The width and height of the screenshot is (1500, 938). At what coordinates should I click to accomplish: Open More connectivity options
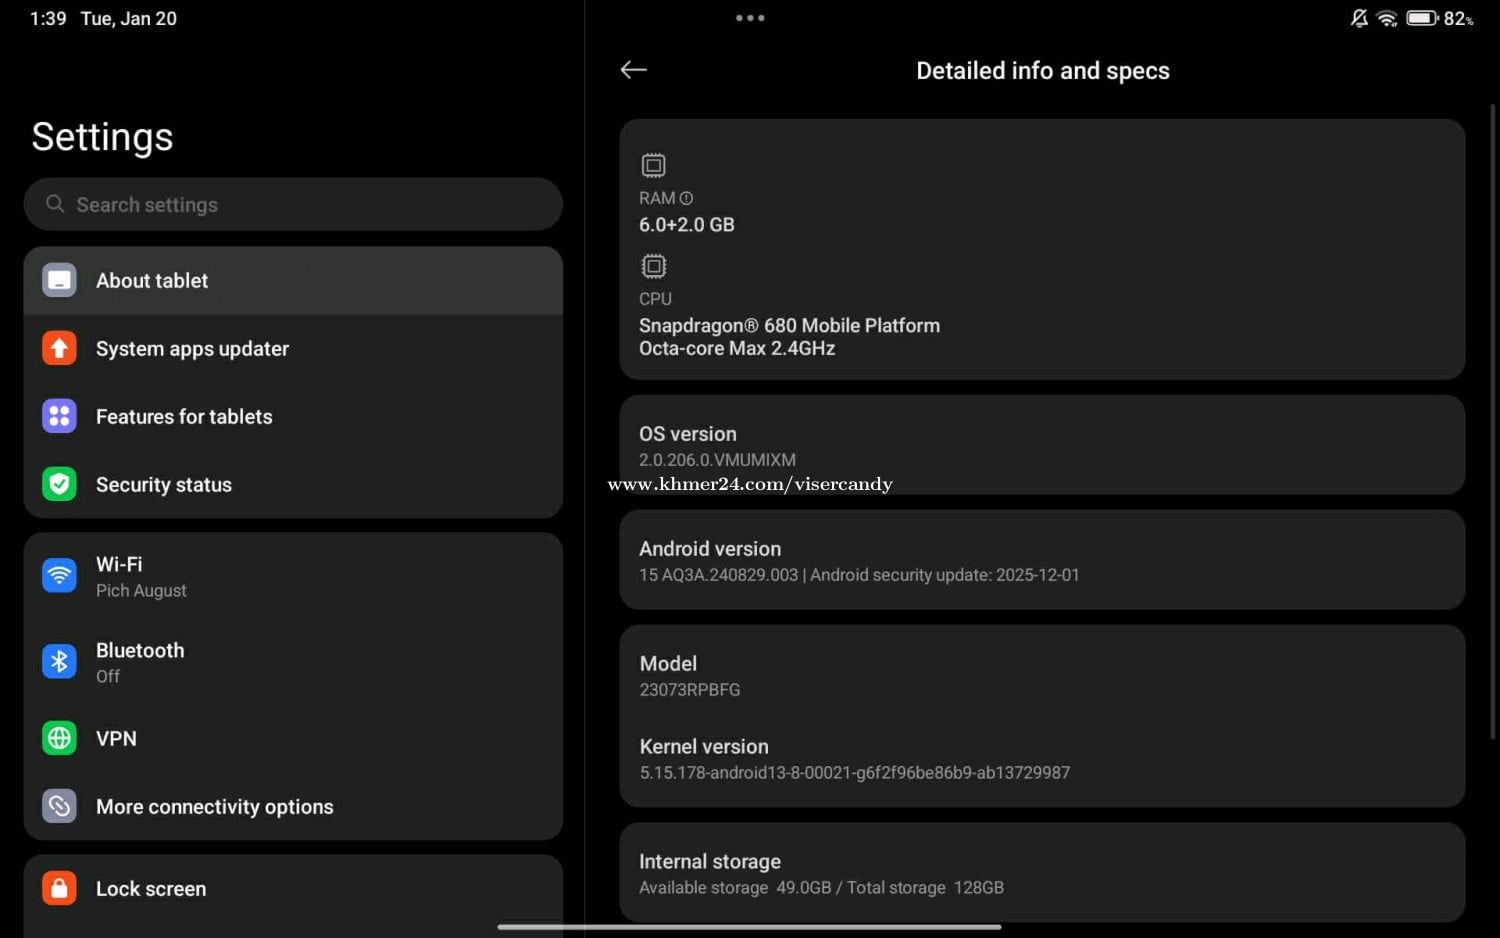click(x=214, y=806)
